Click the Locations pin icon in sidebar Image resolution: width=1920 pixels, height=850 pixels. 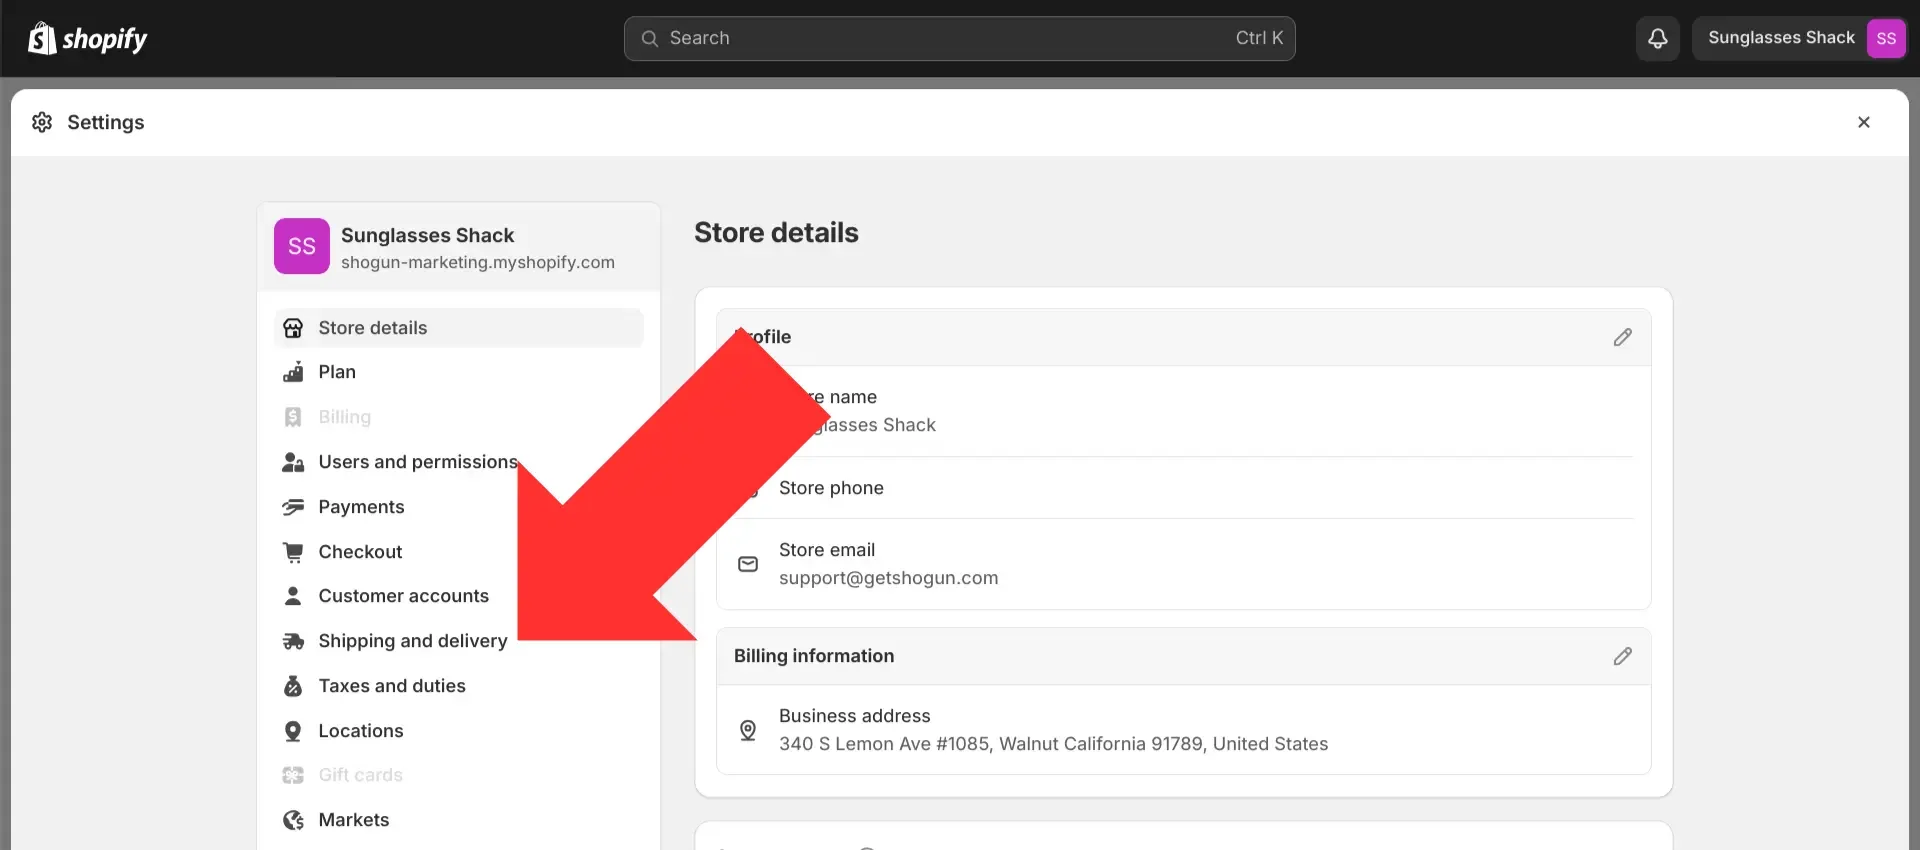(293, 731)
